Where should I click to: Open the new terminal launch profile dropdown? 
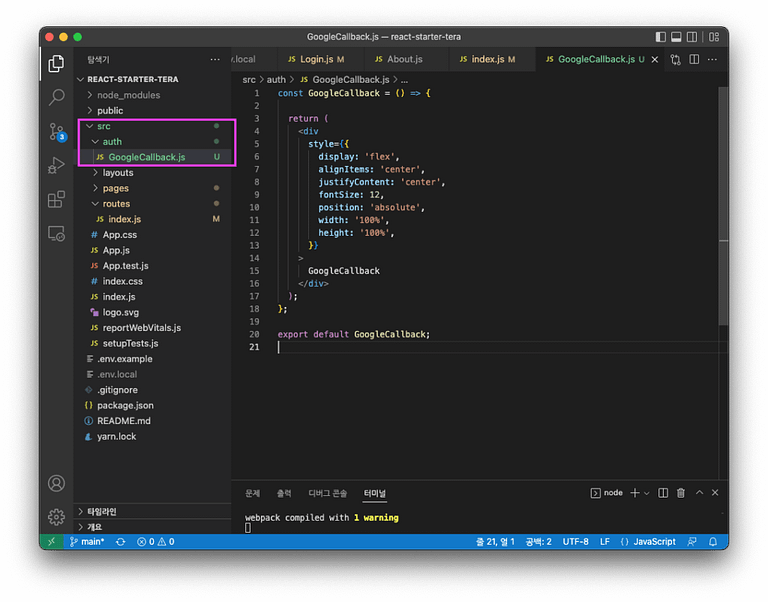[x=647, y=493]
